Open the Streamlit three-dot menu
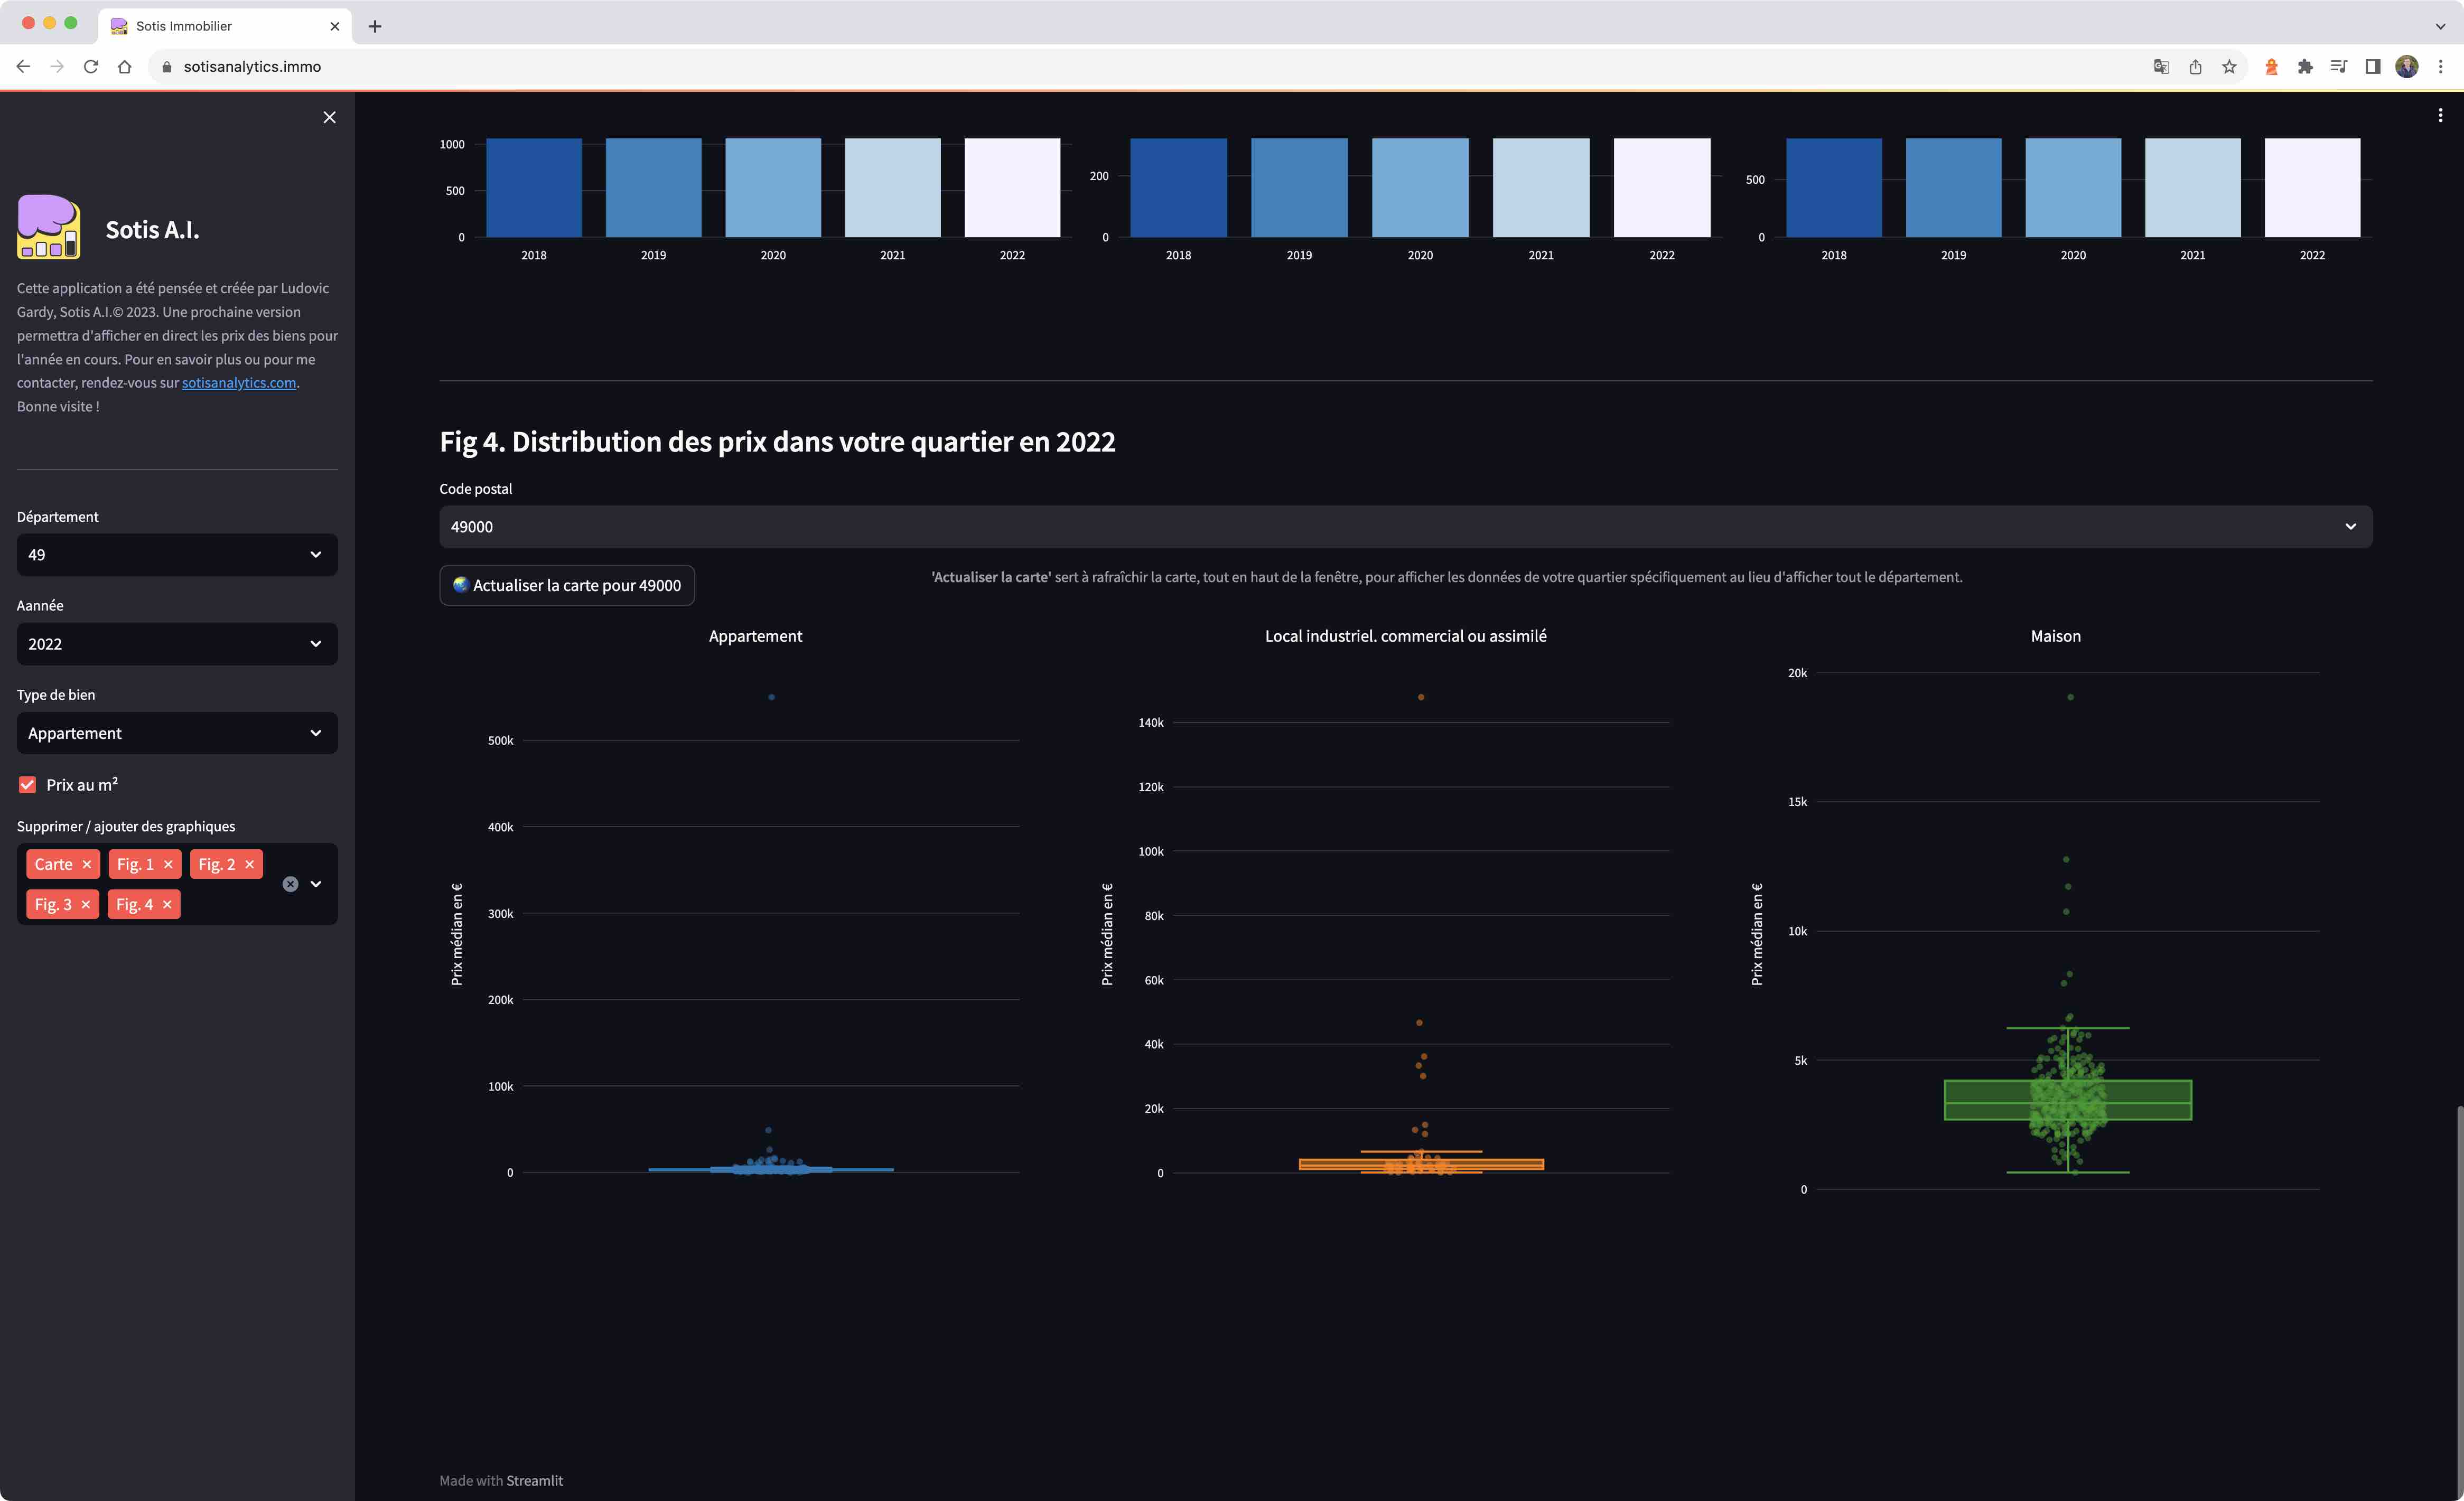The image size is (2464, 1501). (x=2440, y=115)
